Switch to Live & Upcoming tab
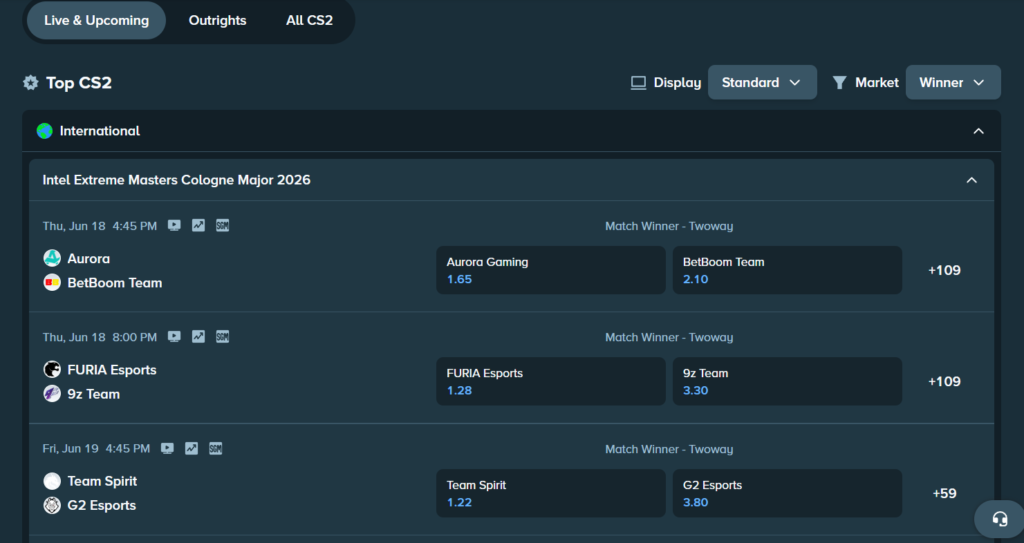This screenshot has width=1024, height=543. coord(97,20)
